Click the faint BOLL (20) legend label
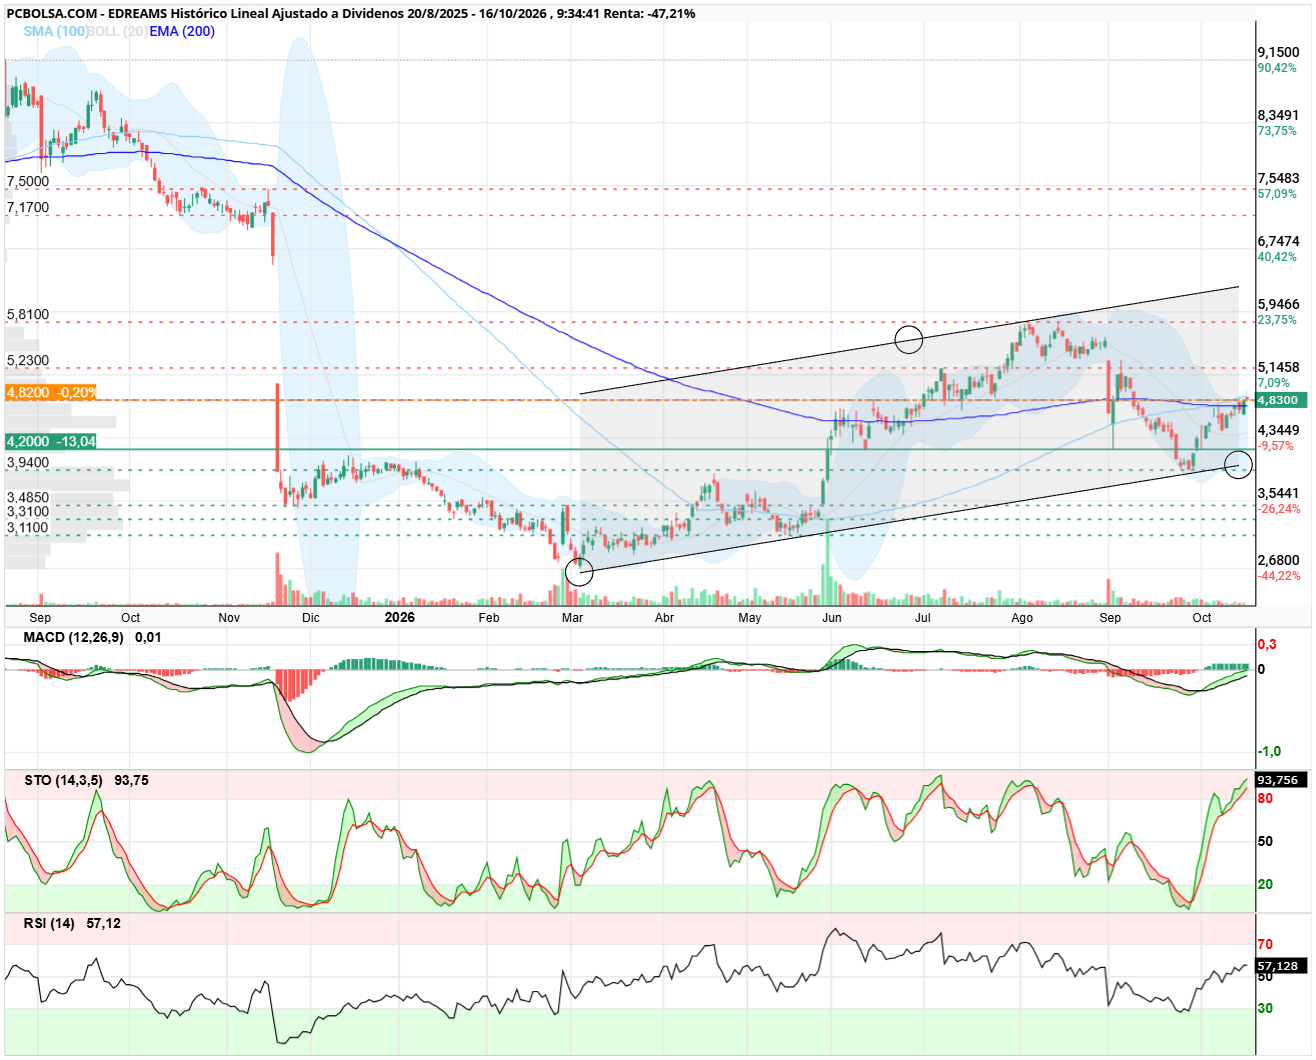 coord(119,31)
